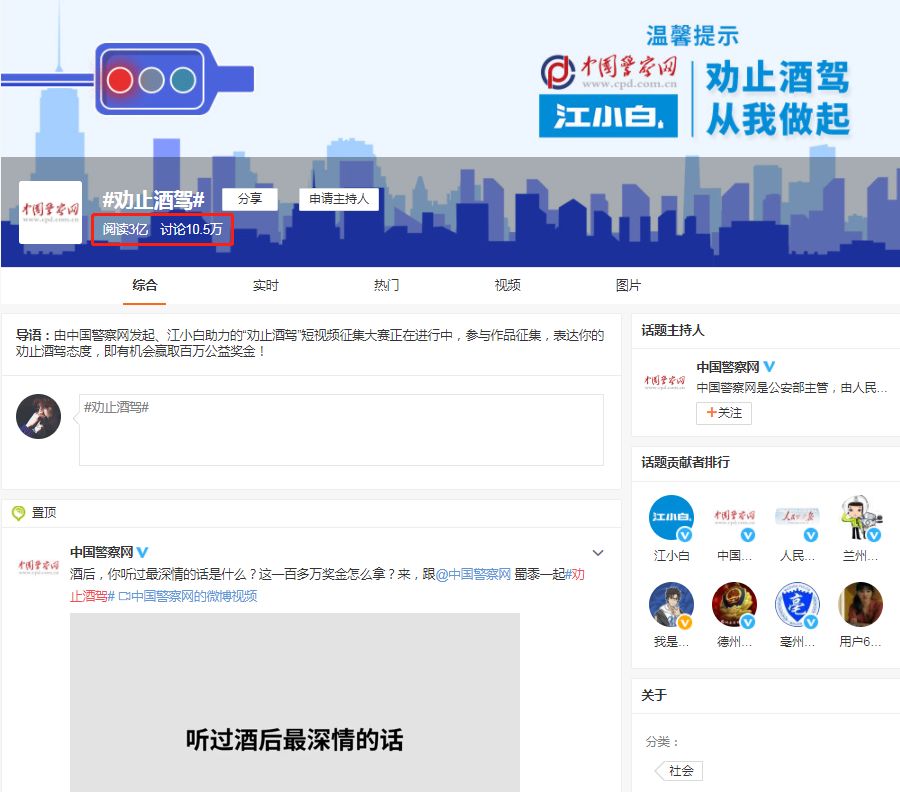Viewport: 900px width, 792px height.
Task: Click the green 置顶 pin icon
Action: click(x=18, y=513)
